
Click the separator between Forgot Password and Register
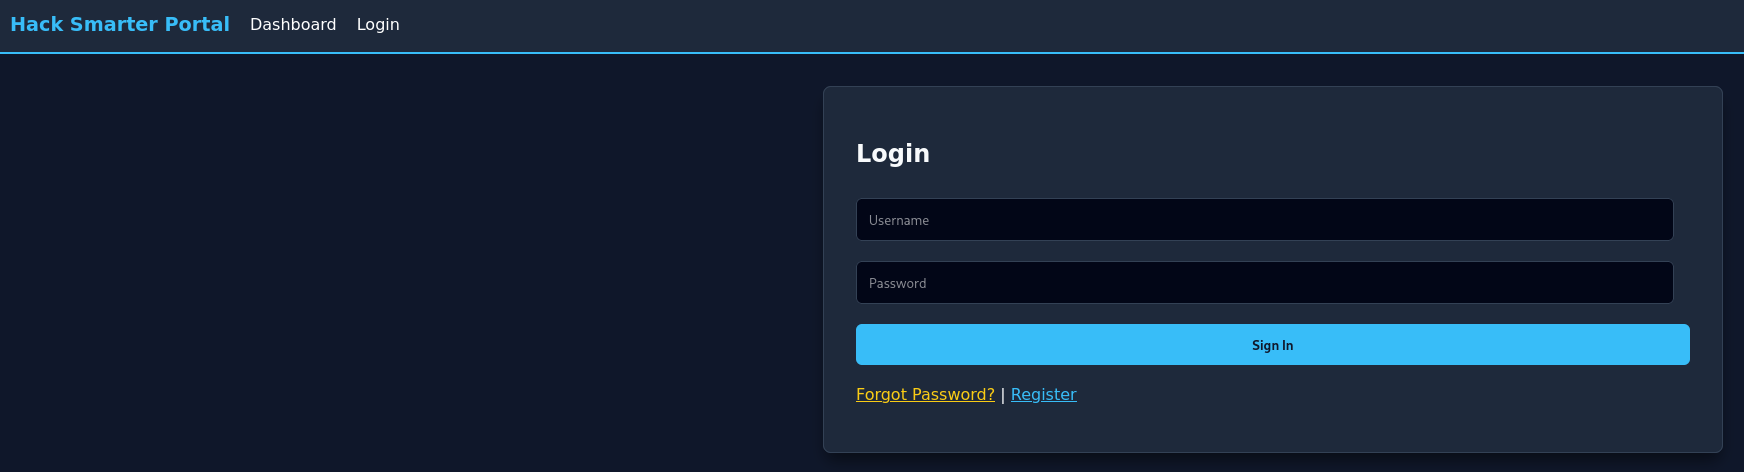[1003, 394]
